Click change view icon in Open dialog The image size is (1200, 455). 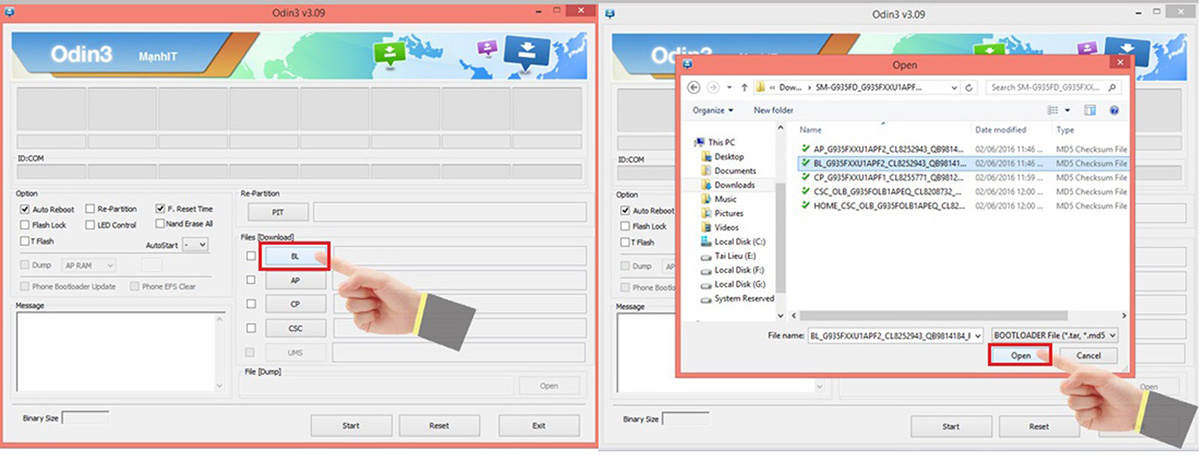click(x=1053, y=110)
